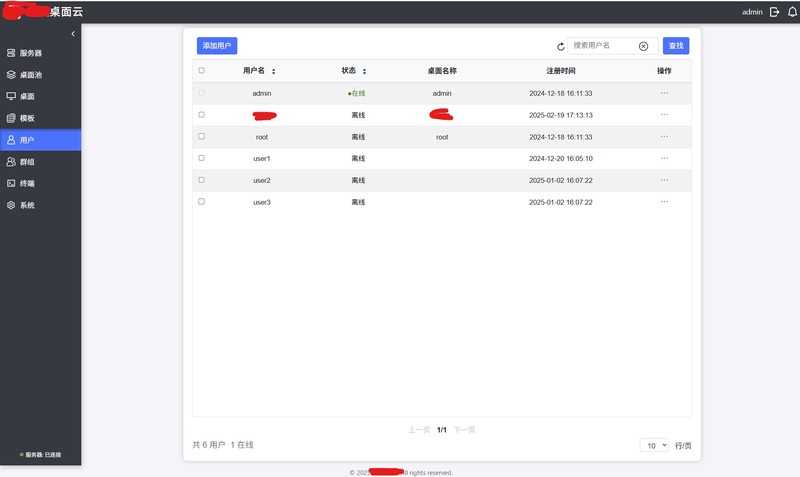This screenshot has width=800, height=477.
Task: Click the 1/1 page indicator
Action: [442, 430]
